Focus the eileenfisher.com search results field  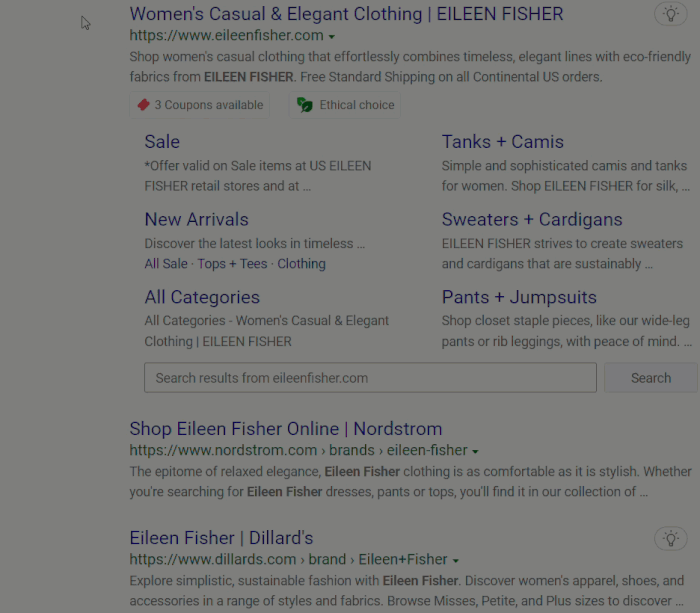370,378
